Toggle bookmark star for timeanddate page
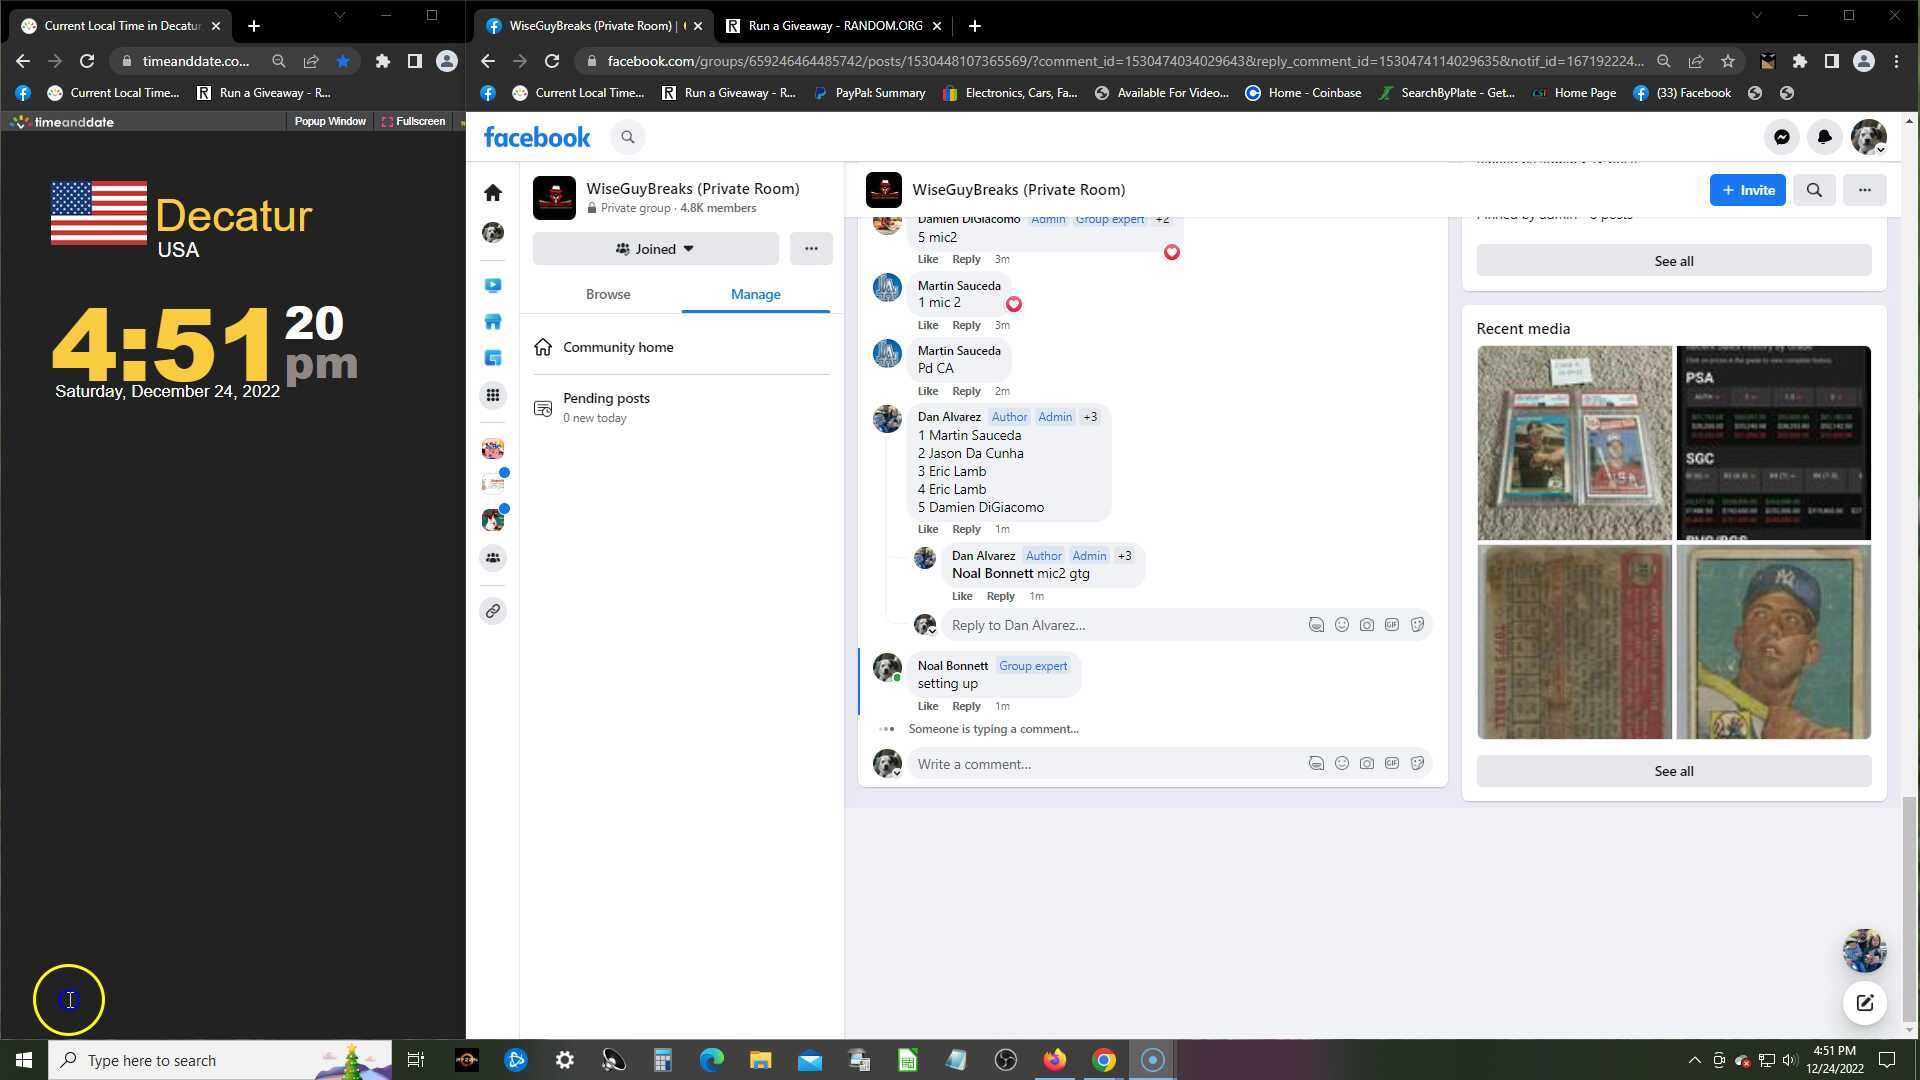 tap(343, 61)
